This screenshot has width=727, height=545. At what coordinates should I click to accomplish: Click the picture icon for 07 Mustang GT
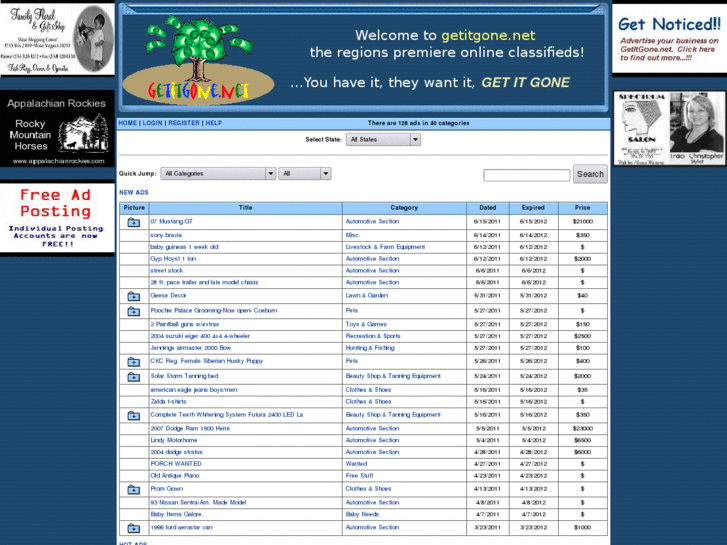click(134, 223)
